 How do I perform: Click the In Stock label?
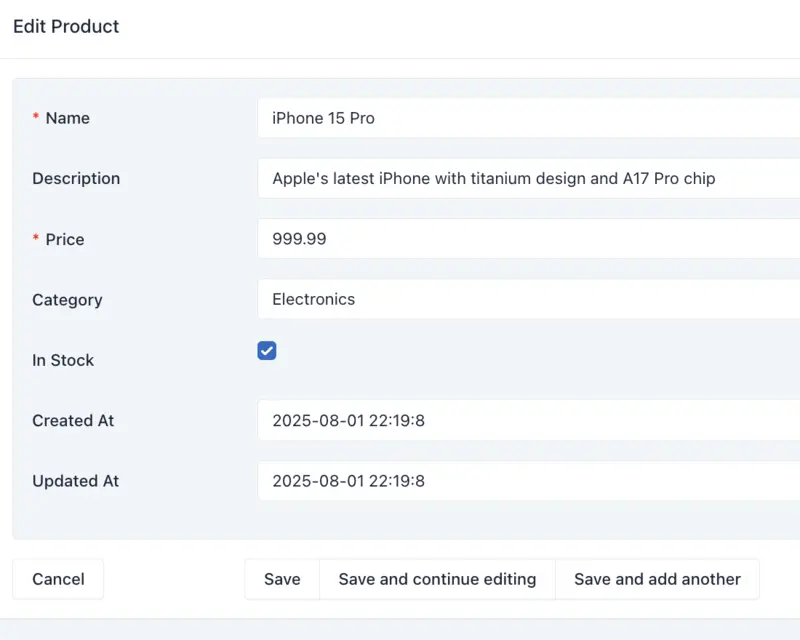coord(63,360)
